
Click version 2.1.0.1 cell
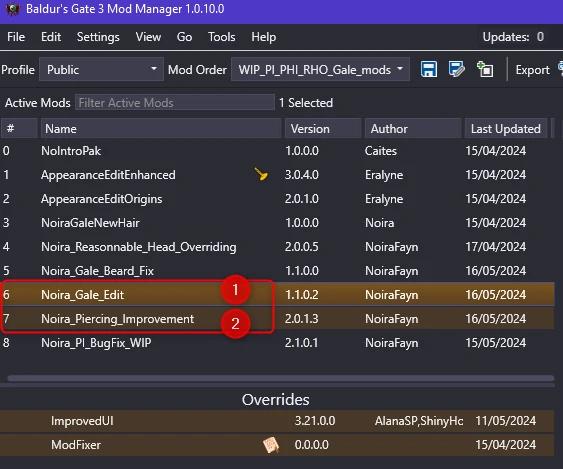click(302, 343)
